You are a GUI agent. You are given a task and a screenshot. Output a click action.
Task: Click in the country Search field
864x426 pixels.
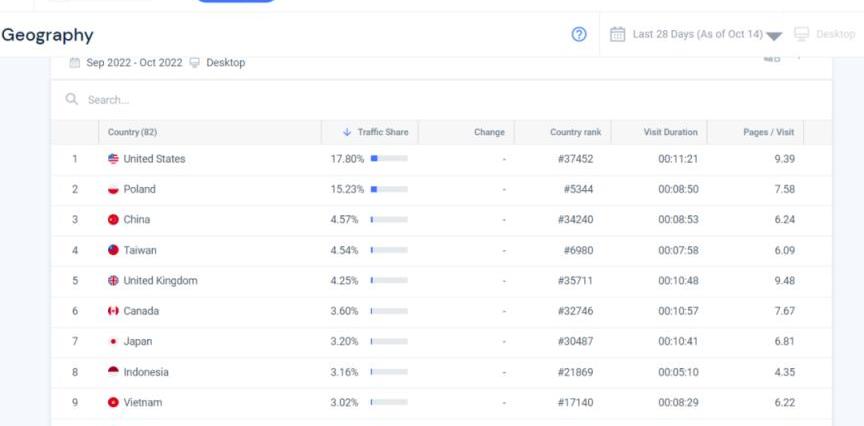tap(300, 100)
